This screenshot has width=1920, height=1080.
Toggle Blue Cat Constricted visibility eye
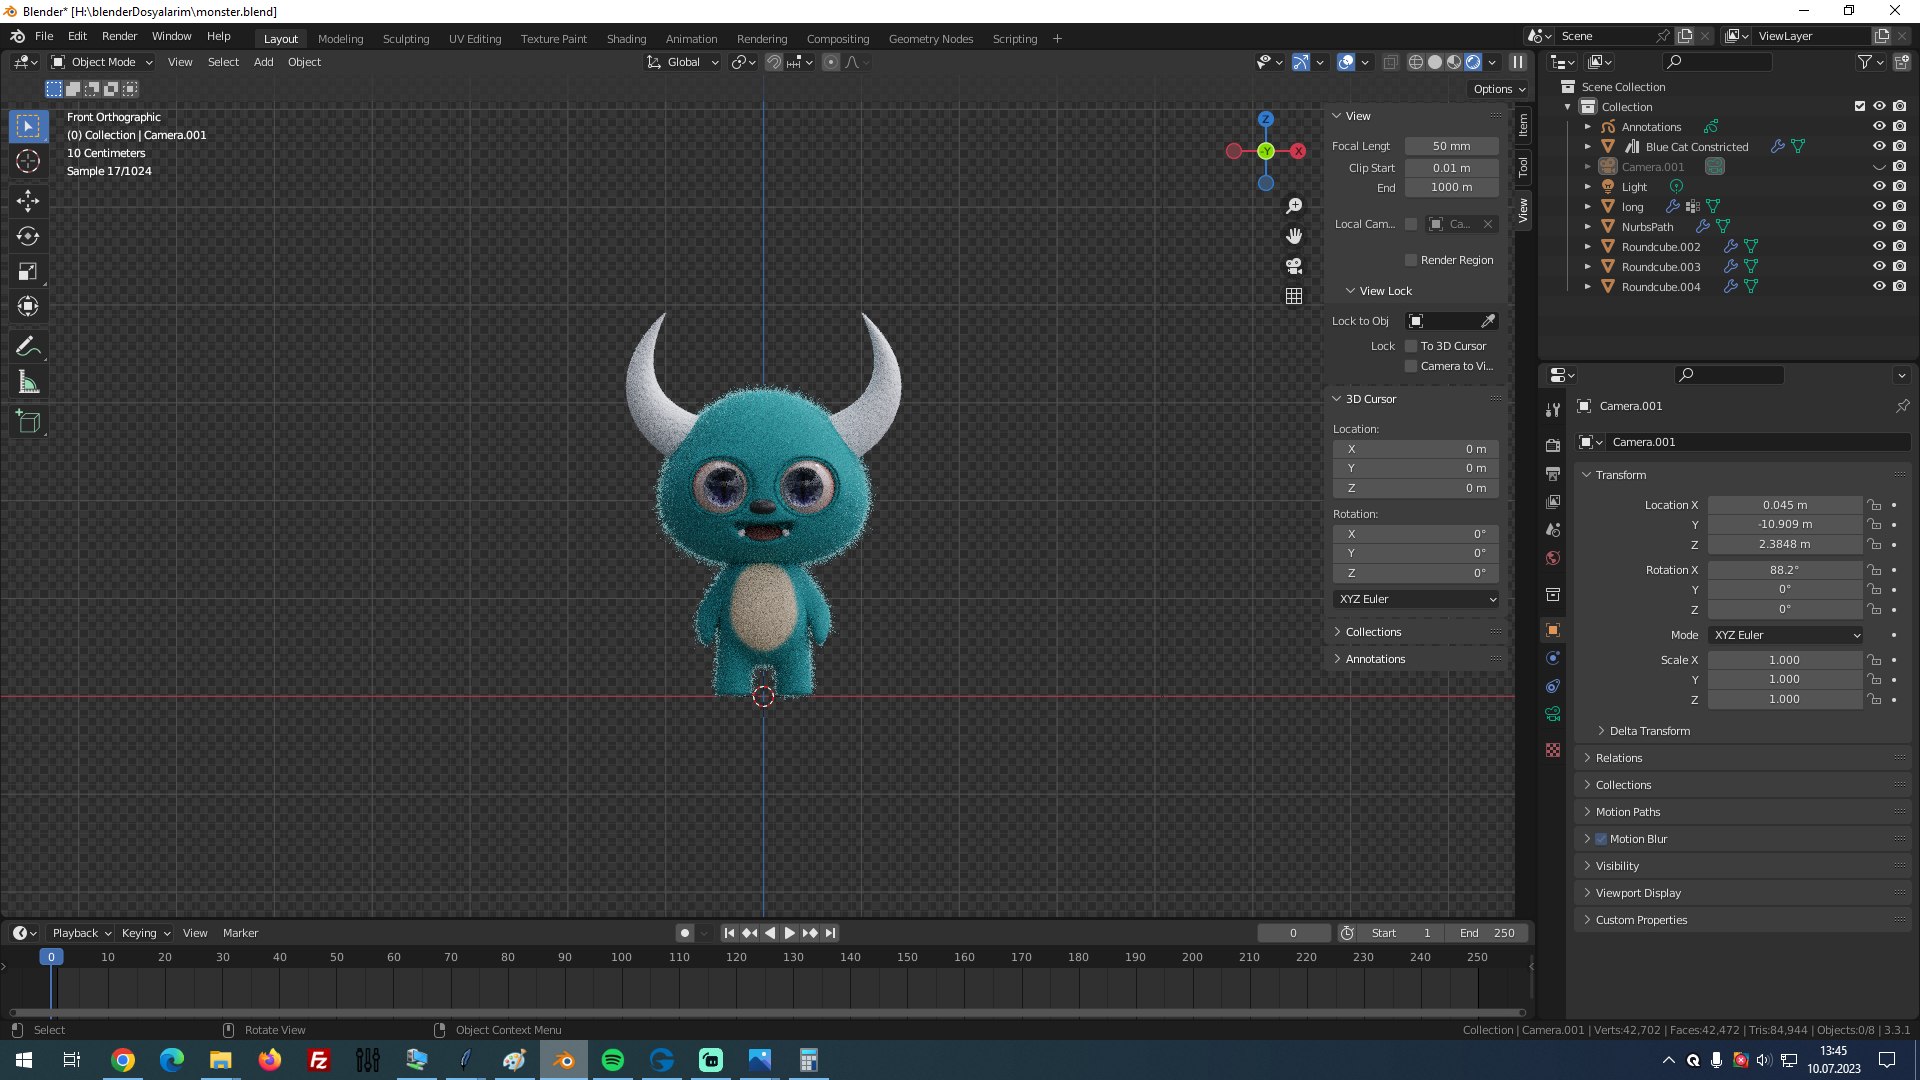point(1879,146)
